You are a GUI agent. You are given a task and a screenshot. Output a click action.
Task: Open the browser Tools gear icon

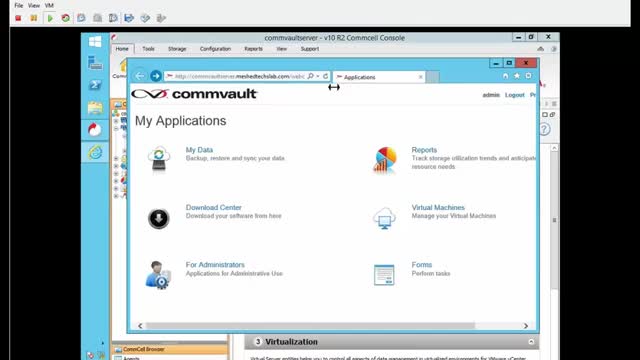528,76
